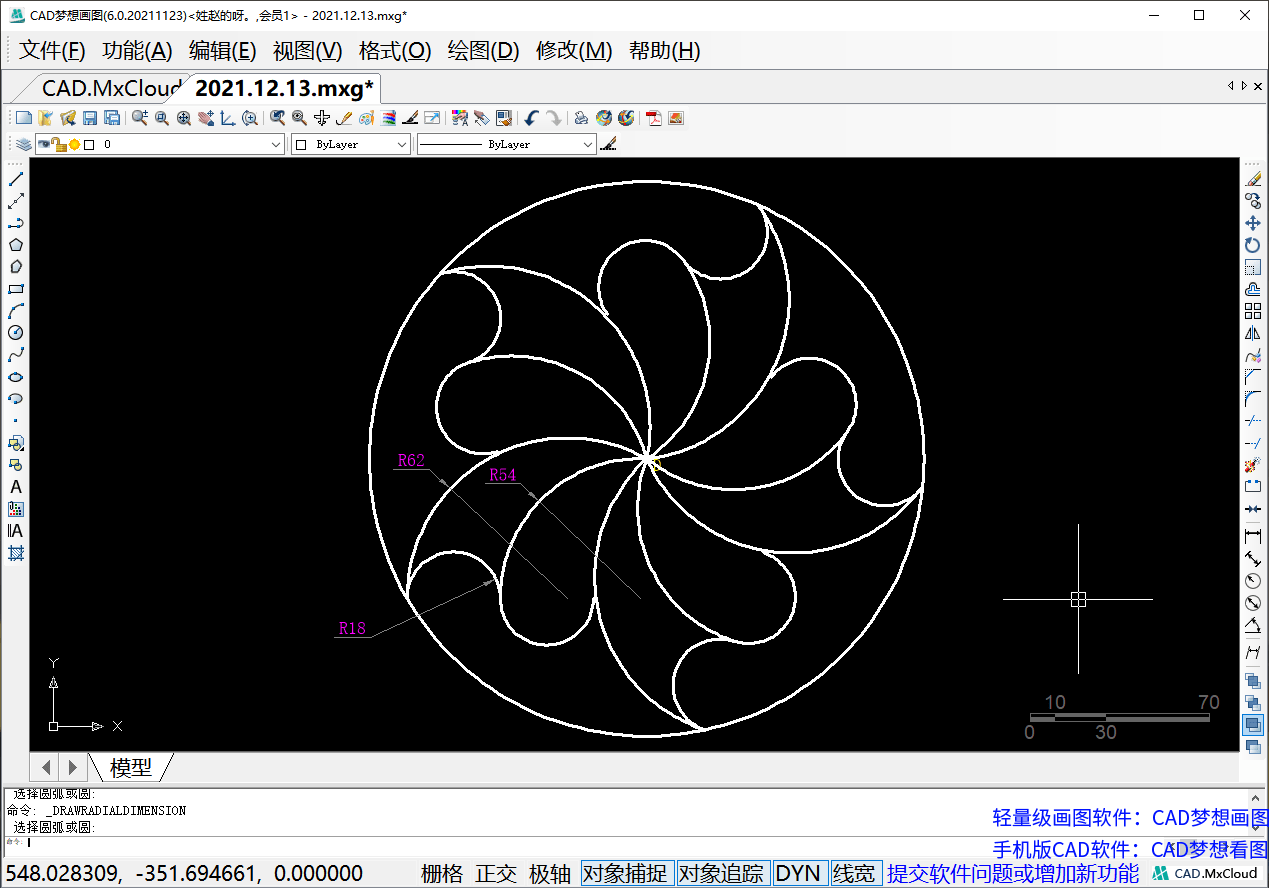Pick the Rectangle tool in left toolbar

click(16, 289)
